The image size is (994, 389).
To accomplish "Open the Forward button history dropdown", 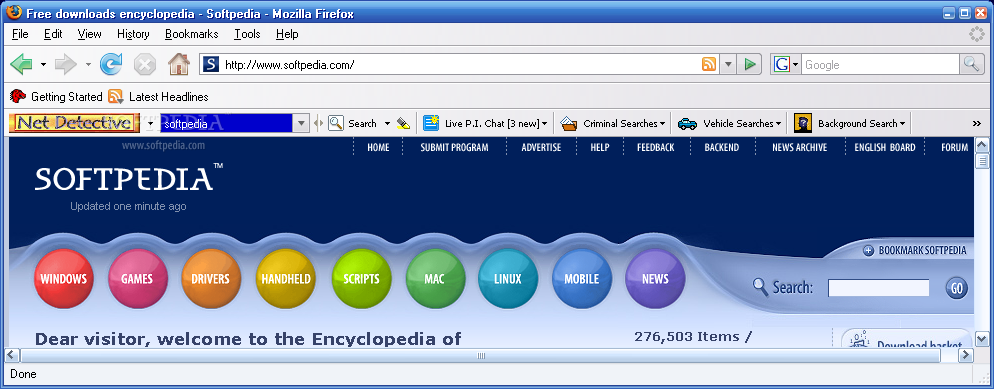I will click(88, 64).
